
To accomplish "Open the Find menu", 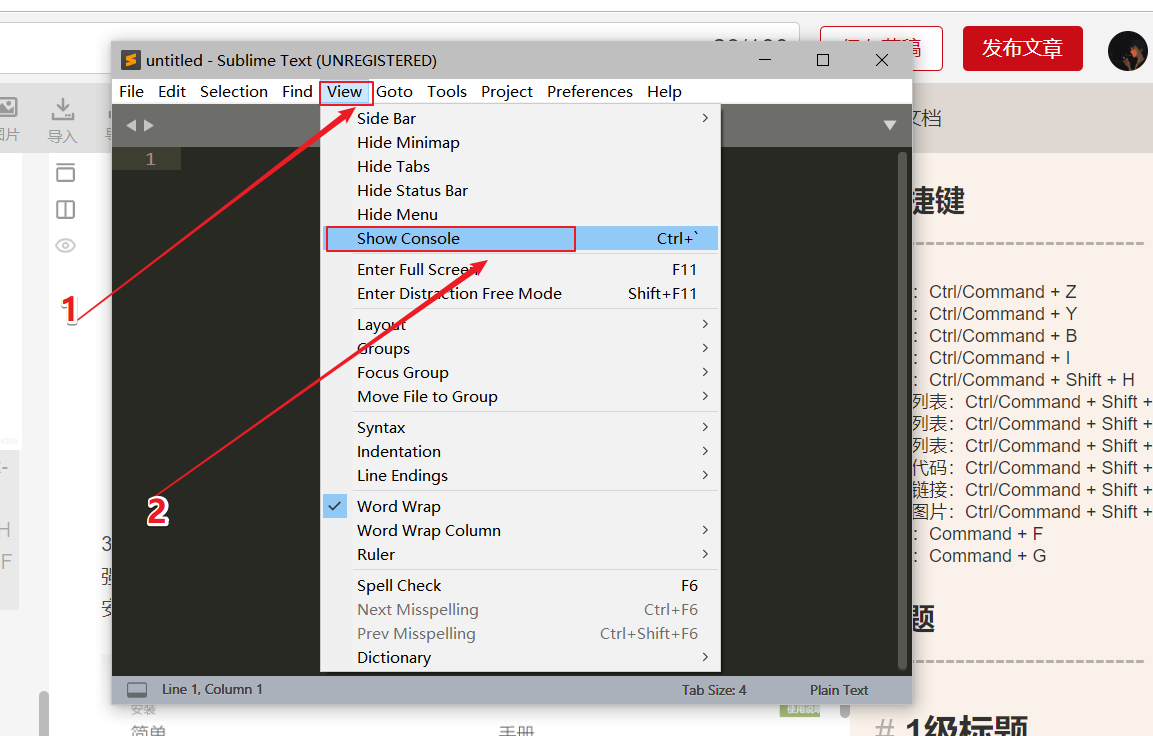I will pos(297,92).
